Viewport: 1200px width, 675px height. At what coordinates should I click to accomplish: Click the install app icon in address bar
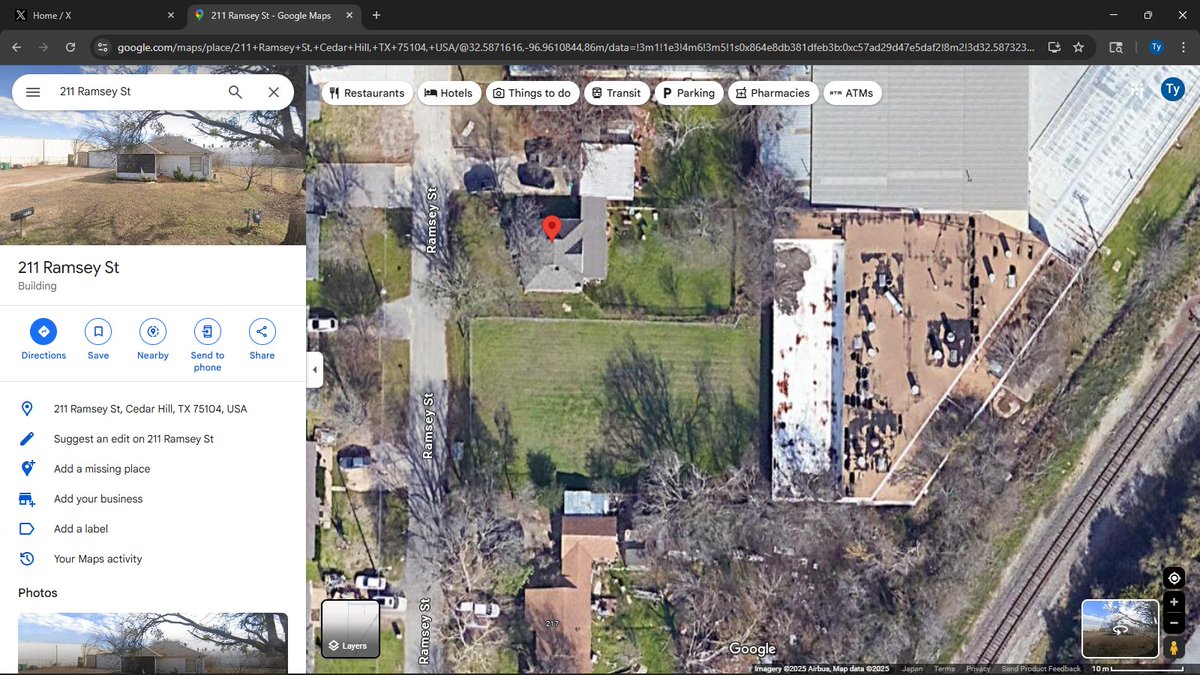1054,47
